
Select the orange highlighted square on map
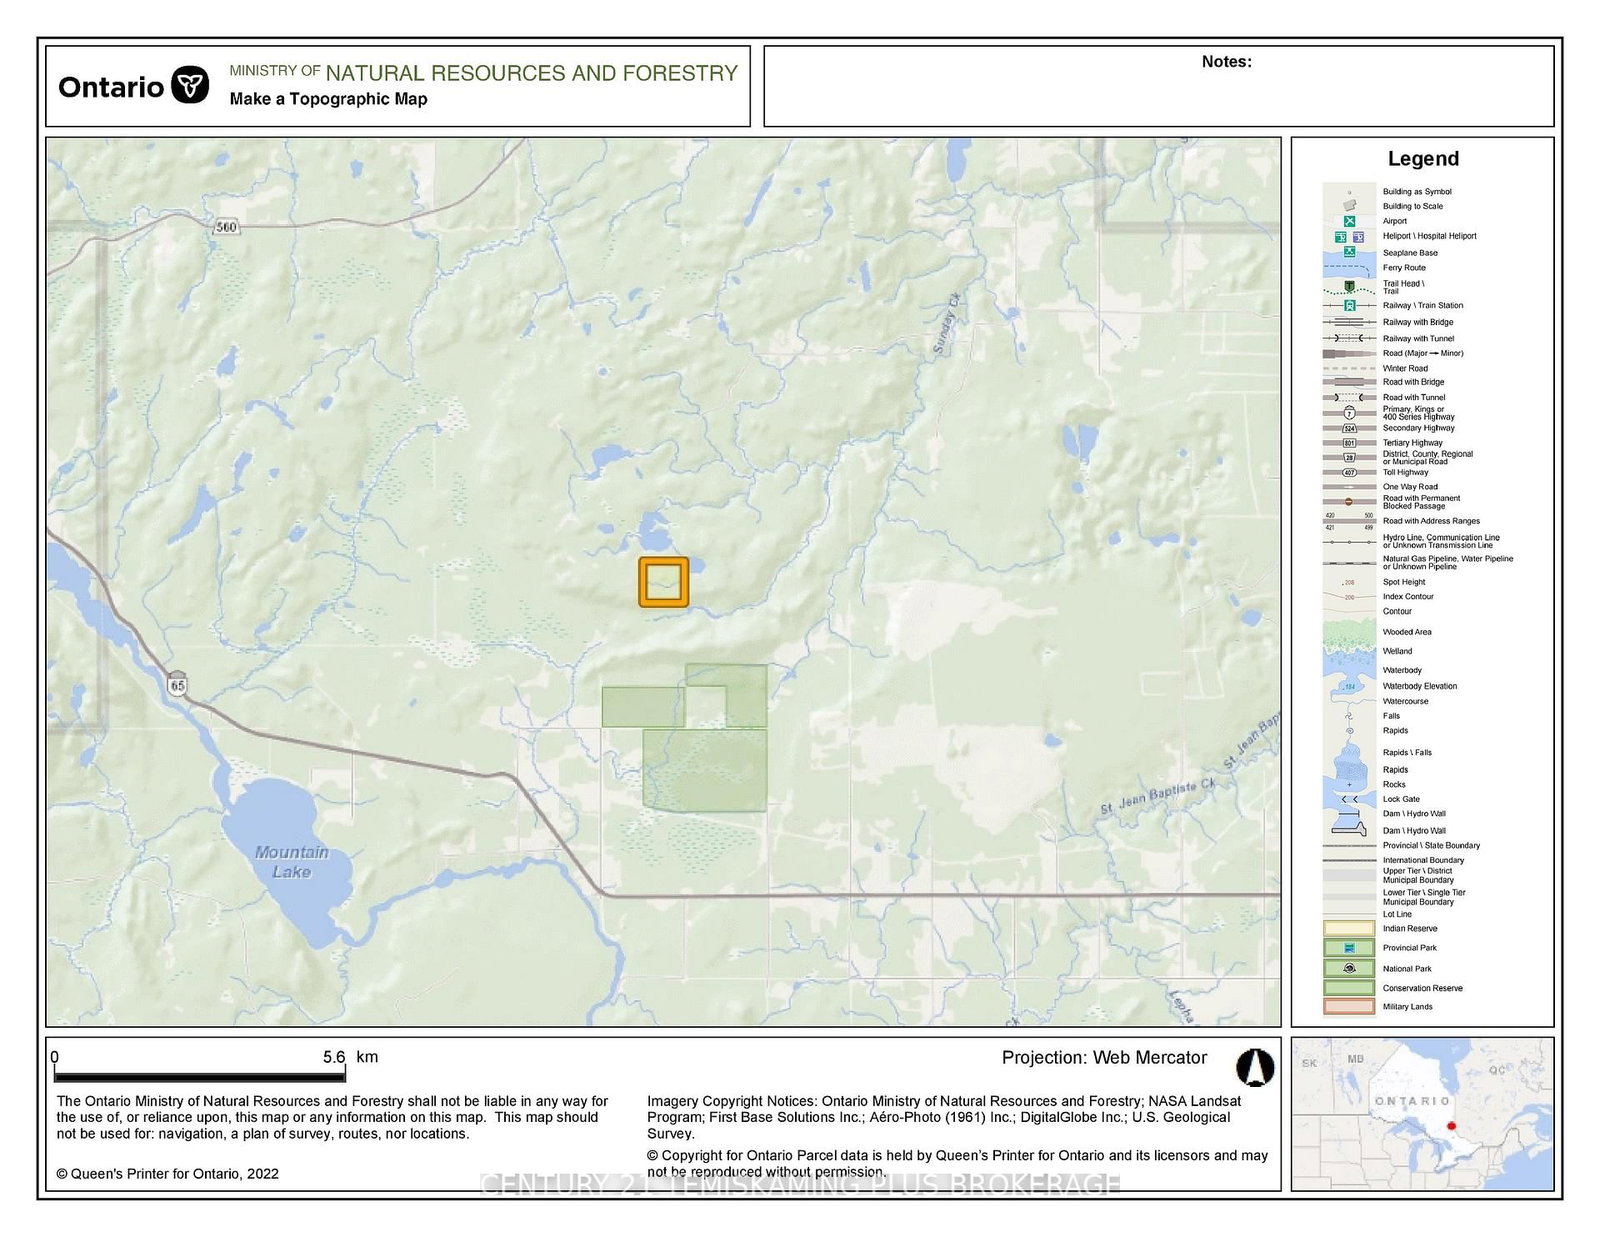pyautogui.click(x=664, y=582)
